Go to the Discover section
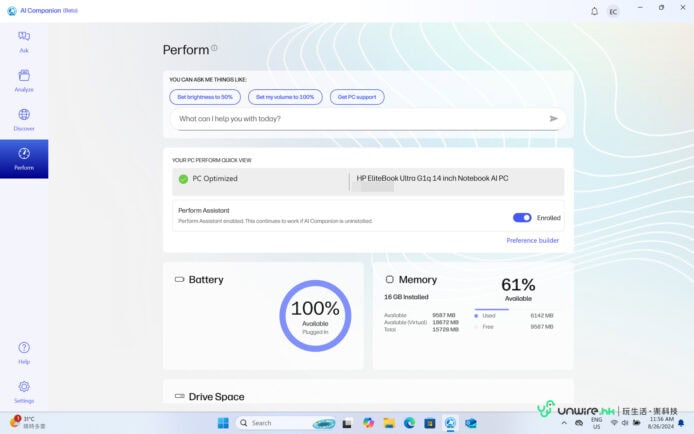Viewport: 694px width, 434px height. point(24,119)
